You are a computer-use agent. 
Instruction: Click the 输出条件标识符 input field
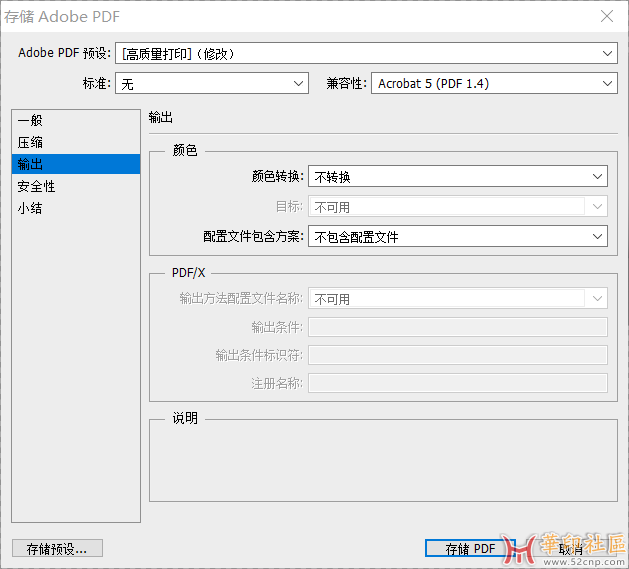[x=458, y=355]
